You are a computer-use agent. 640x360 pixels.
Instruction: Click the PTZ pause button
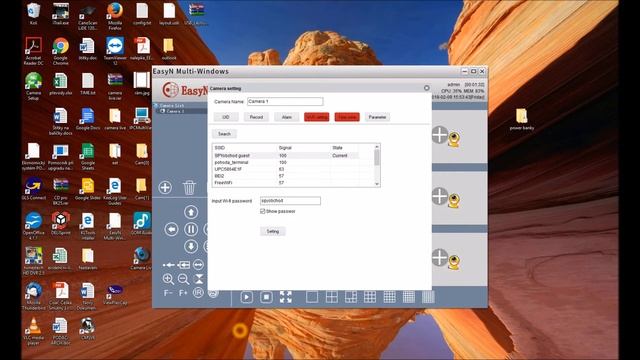(x=191, y=229)
